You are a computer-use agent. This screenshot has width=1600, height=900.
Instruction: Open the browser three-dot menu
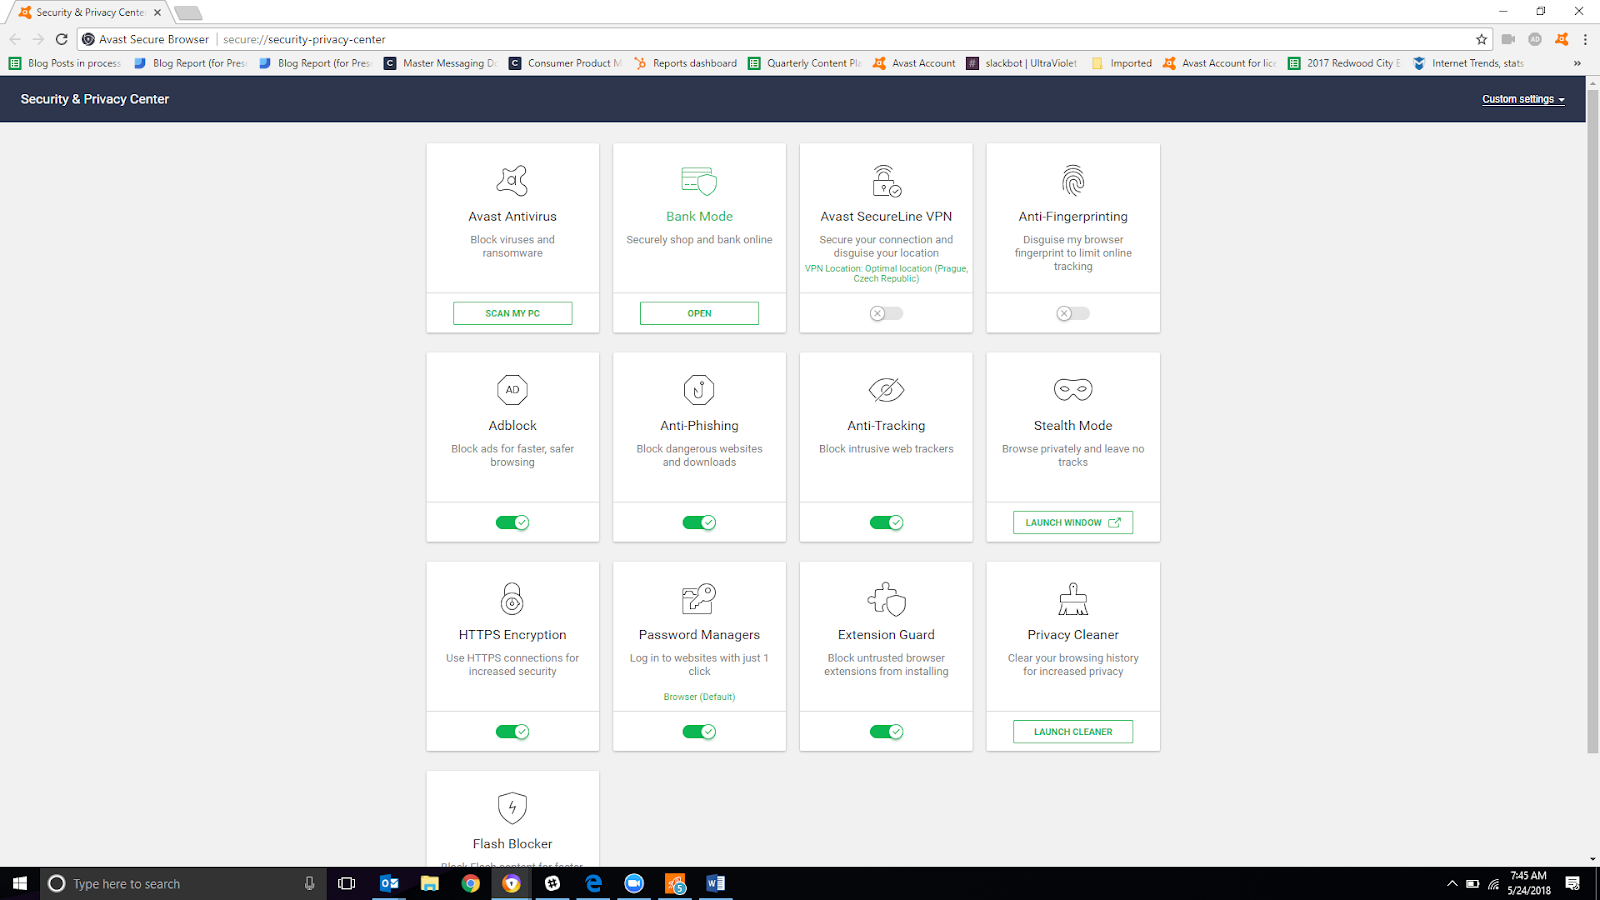(1585, 39)
